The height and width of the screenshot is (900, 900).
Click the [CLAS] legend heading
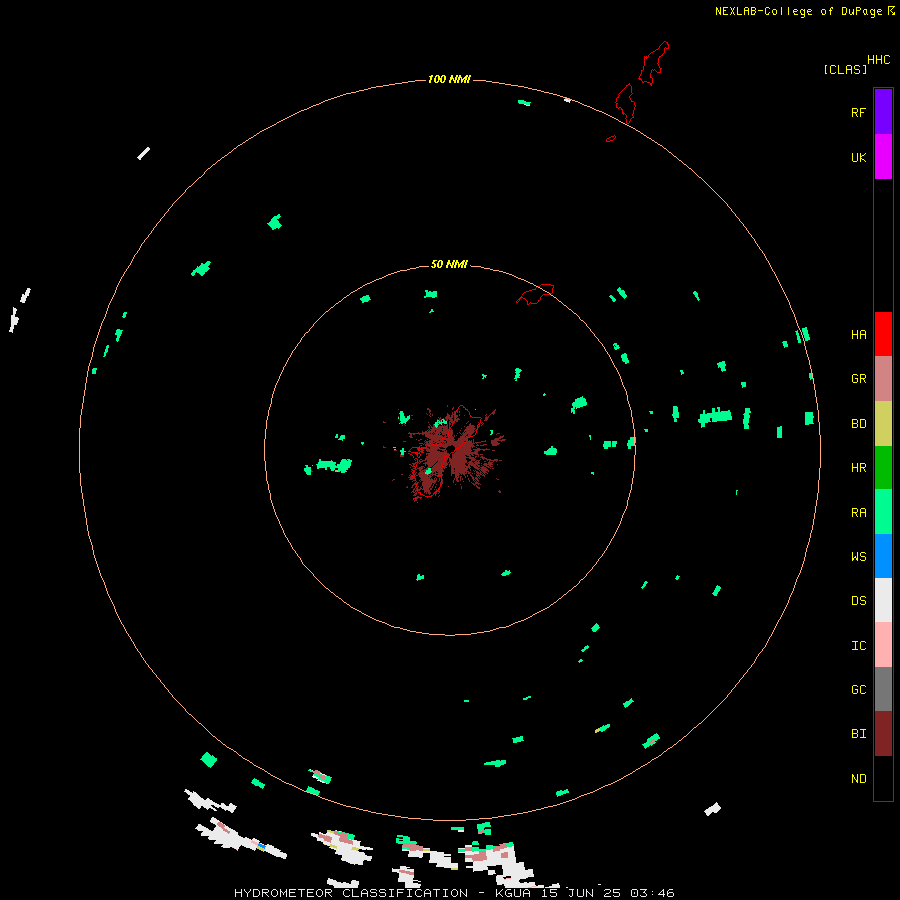point(845,69)
